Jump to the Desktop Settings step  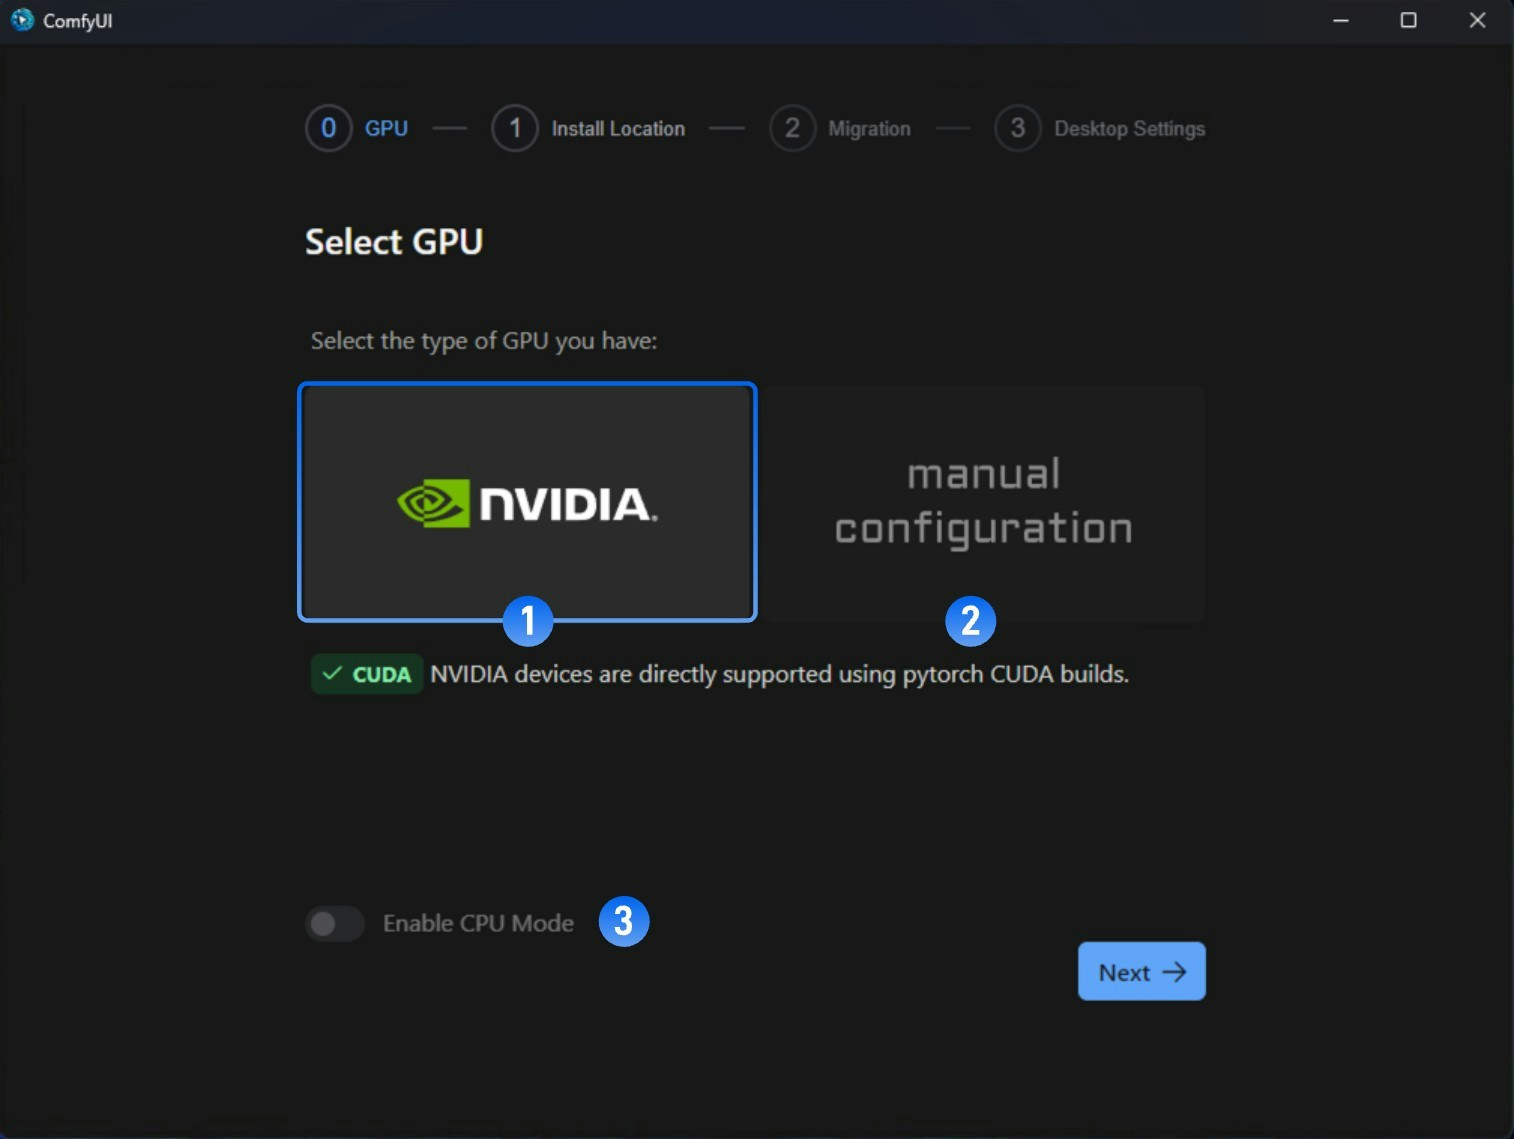(1129, 128)
